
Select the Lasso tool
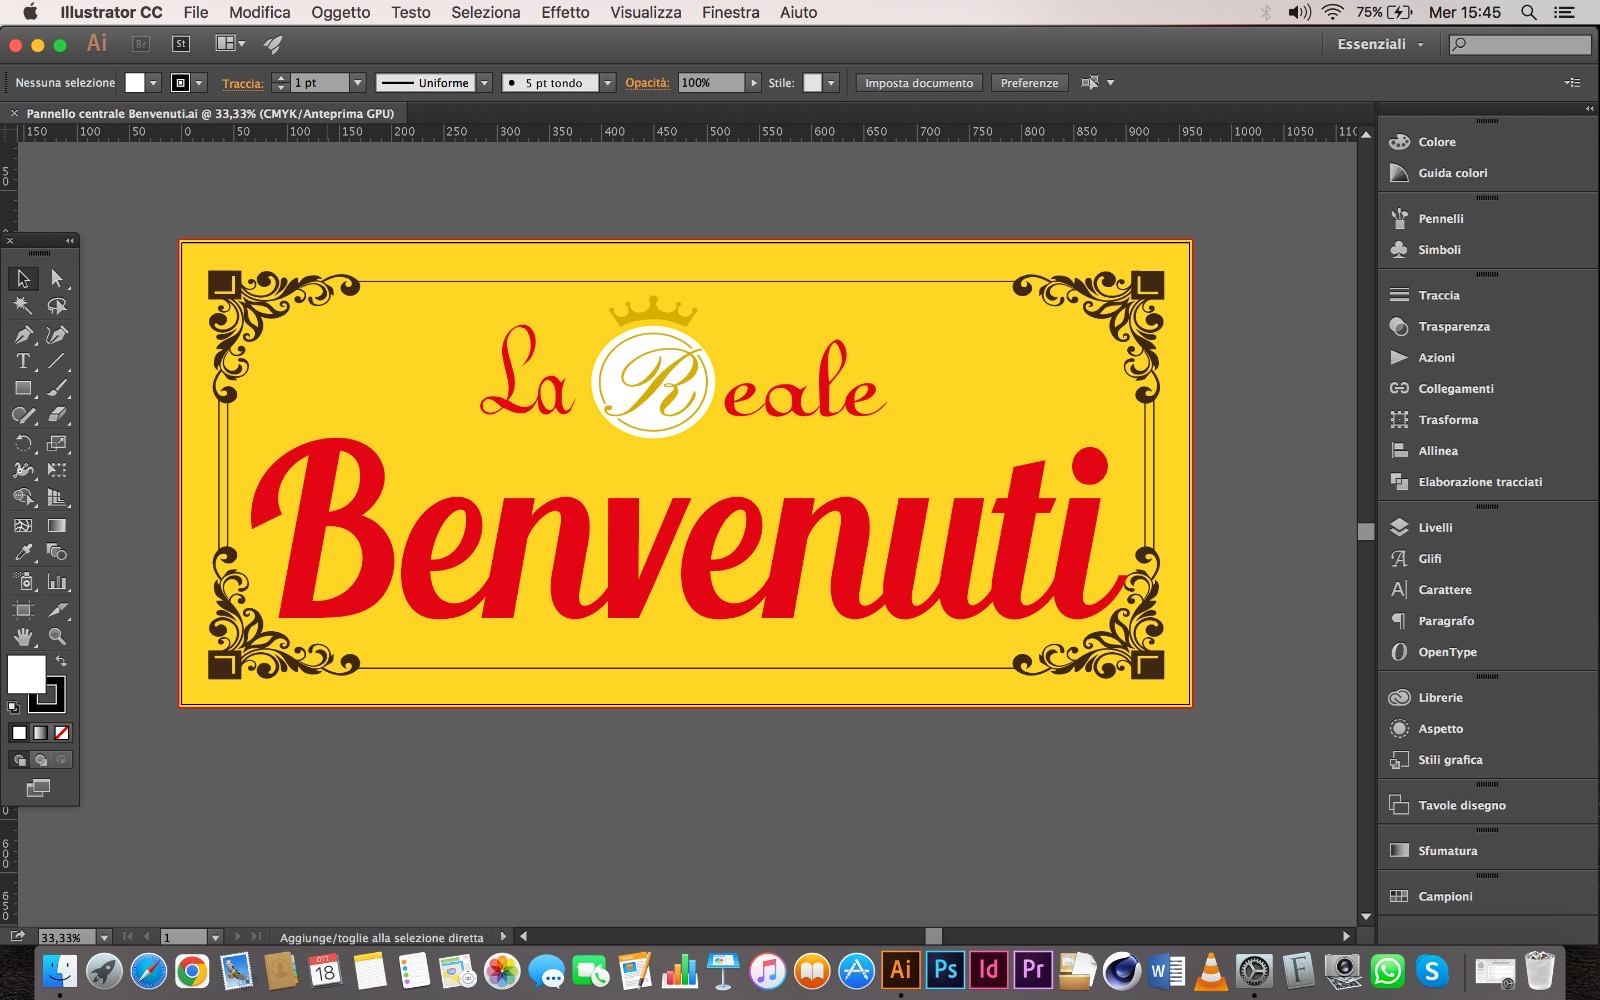pyautogui.click(x=57, y=306)
